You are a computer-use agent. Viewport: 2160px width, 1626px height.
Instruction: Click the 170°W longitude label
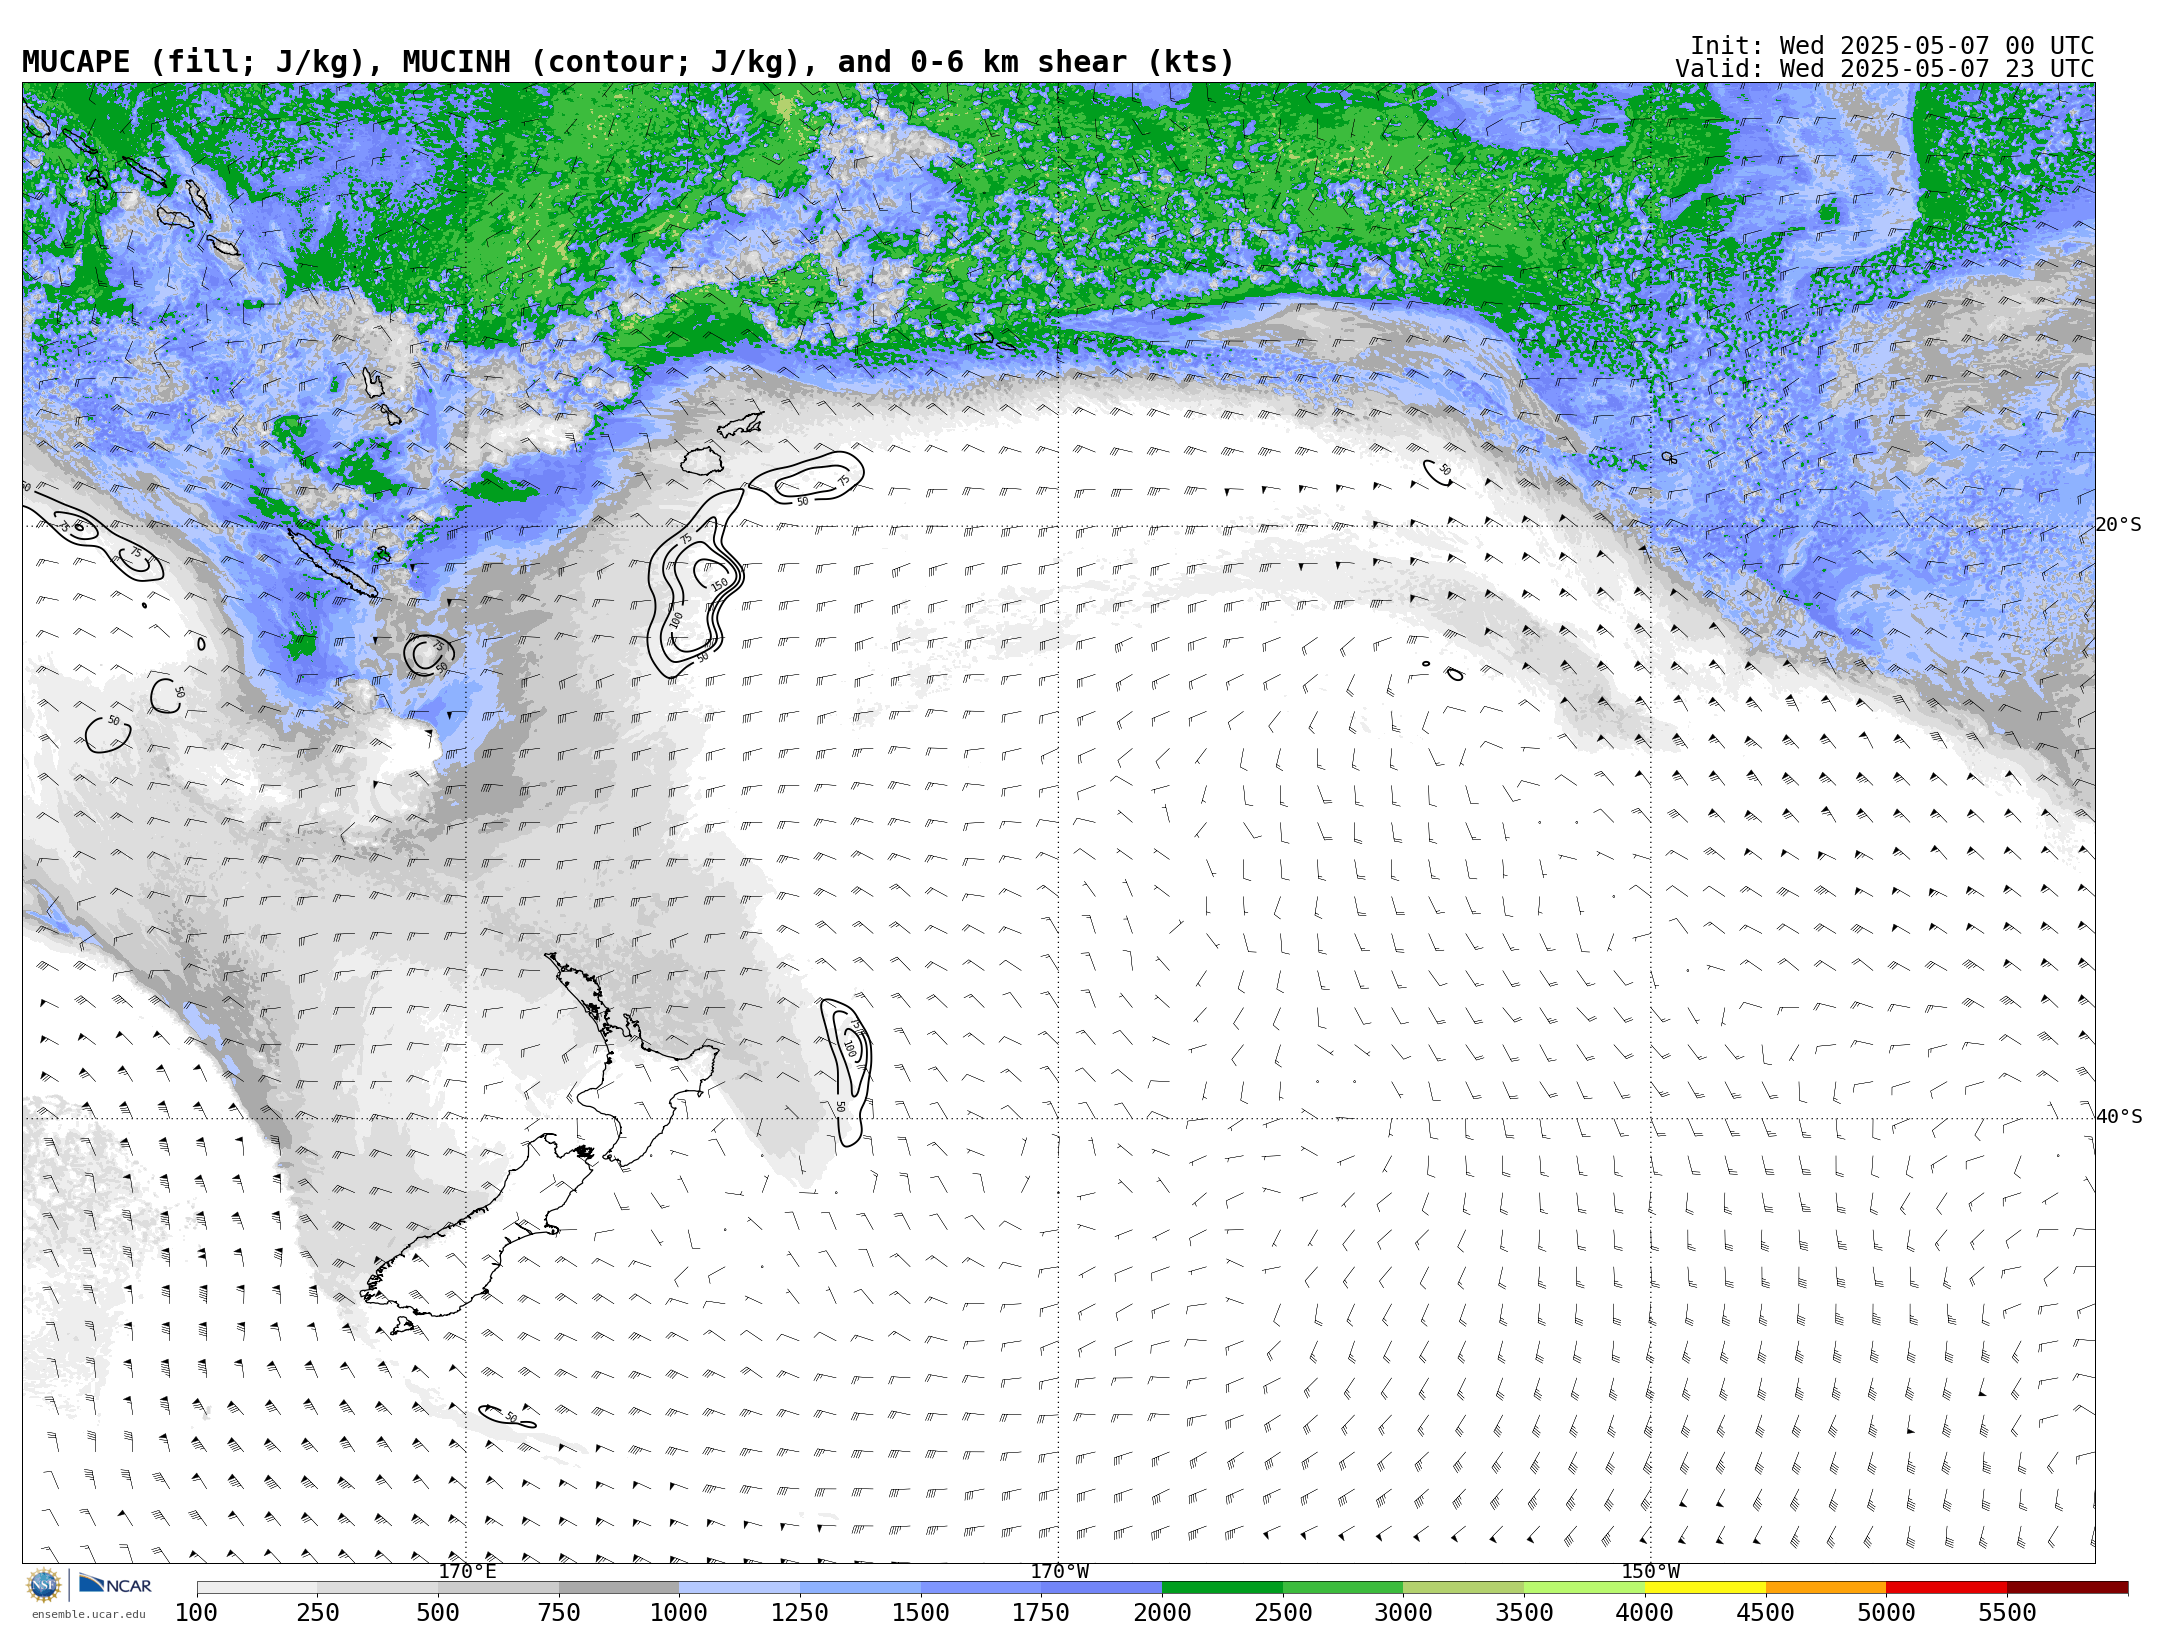tap(1060, 1572)
